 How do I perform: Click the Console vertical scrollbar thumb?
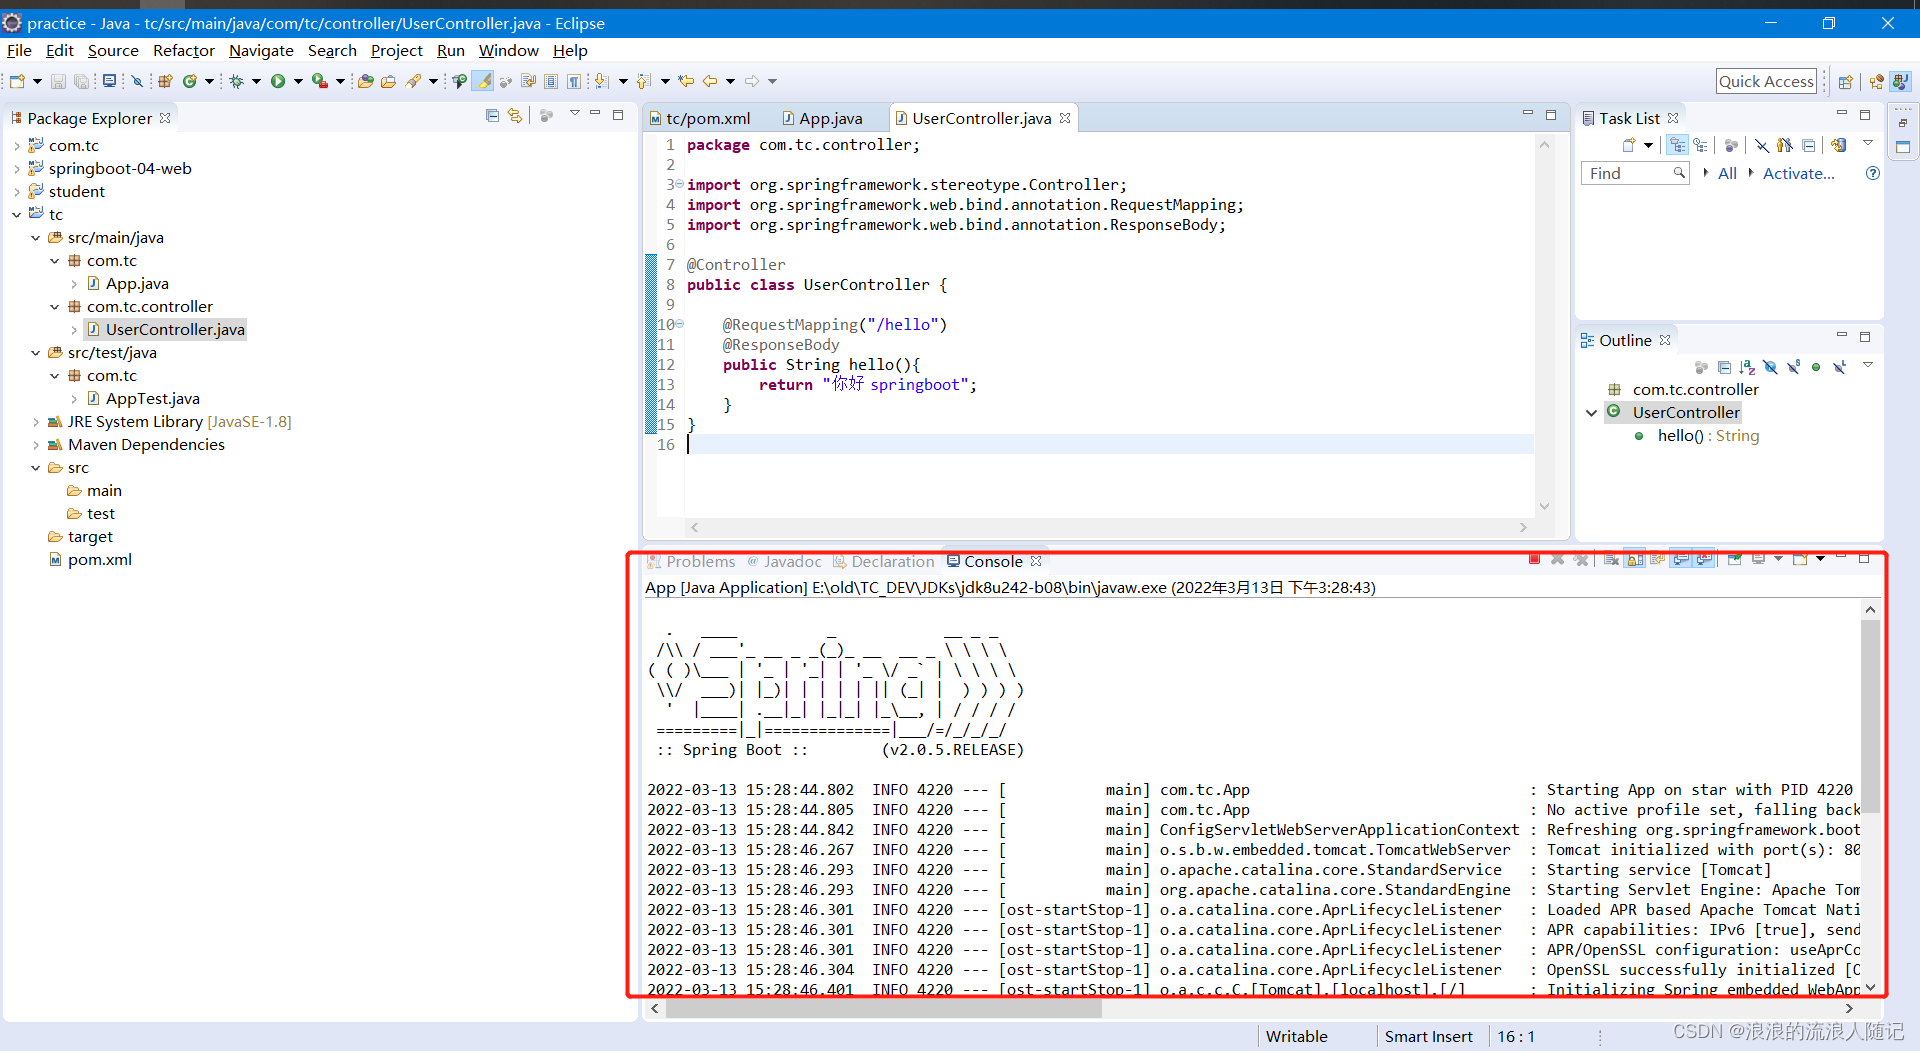point(1870,716)
